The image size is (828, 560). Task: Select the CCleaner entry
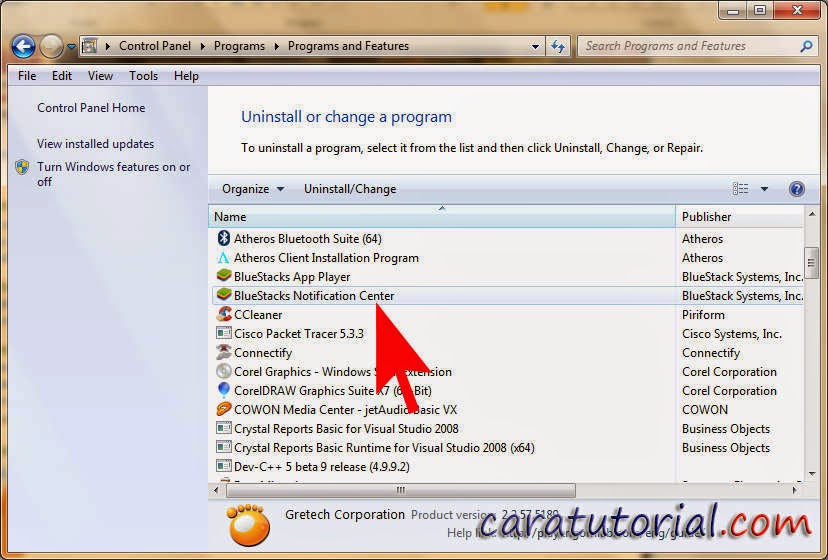(258, 315)
